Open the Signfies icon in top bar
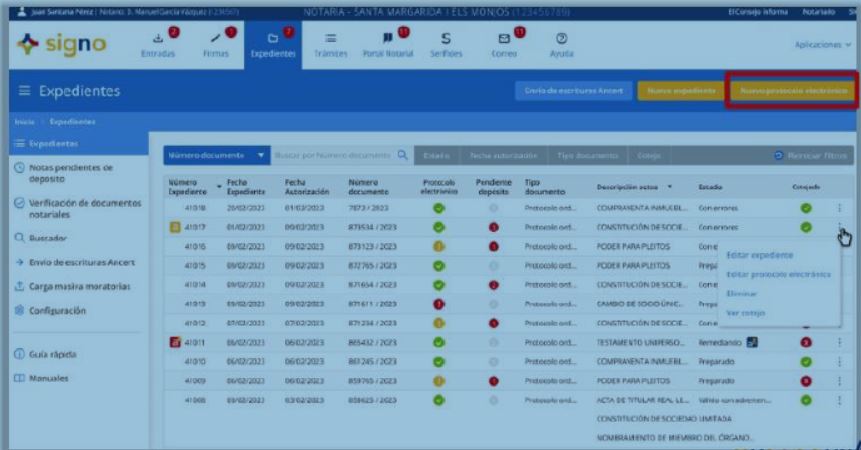861x450 pixels. click(x=445, y=39)
